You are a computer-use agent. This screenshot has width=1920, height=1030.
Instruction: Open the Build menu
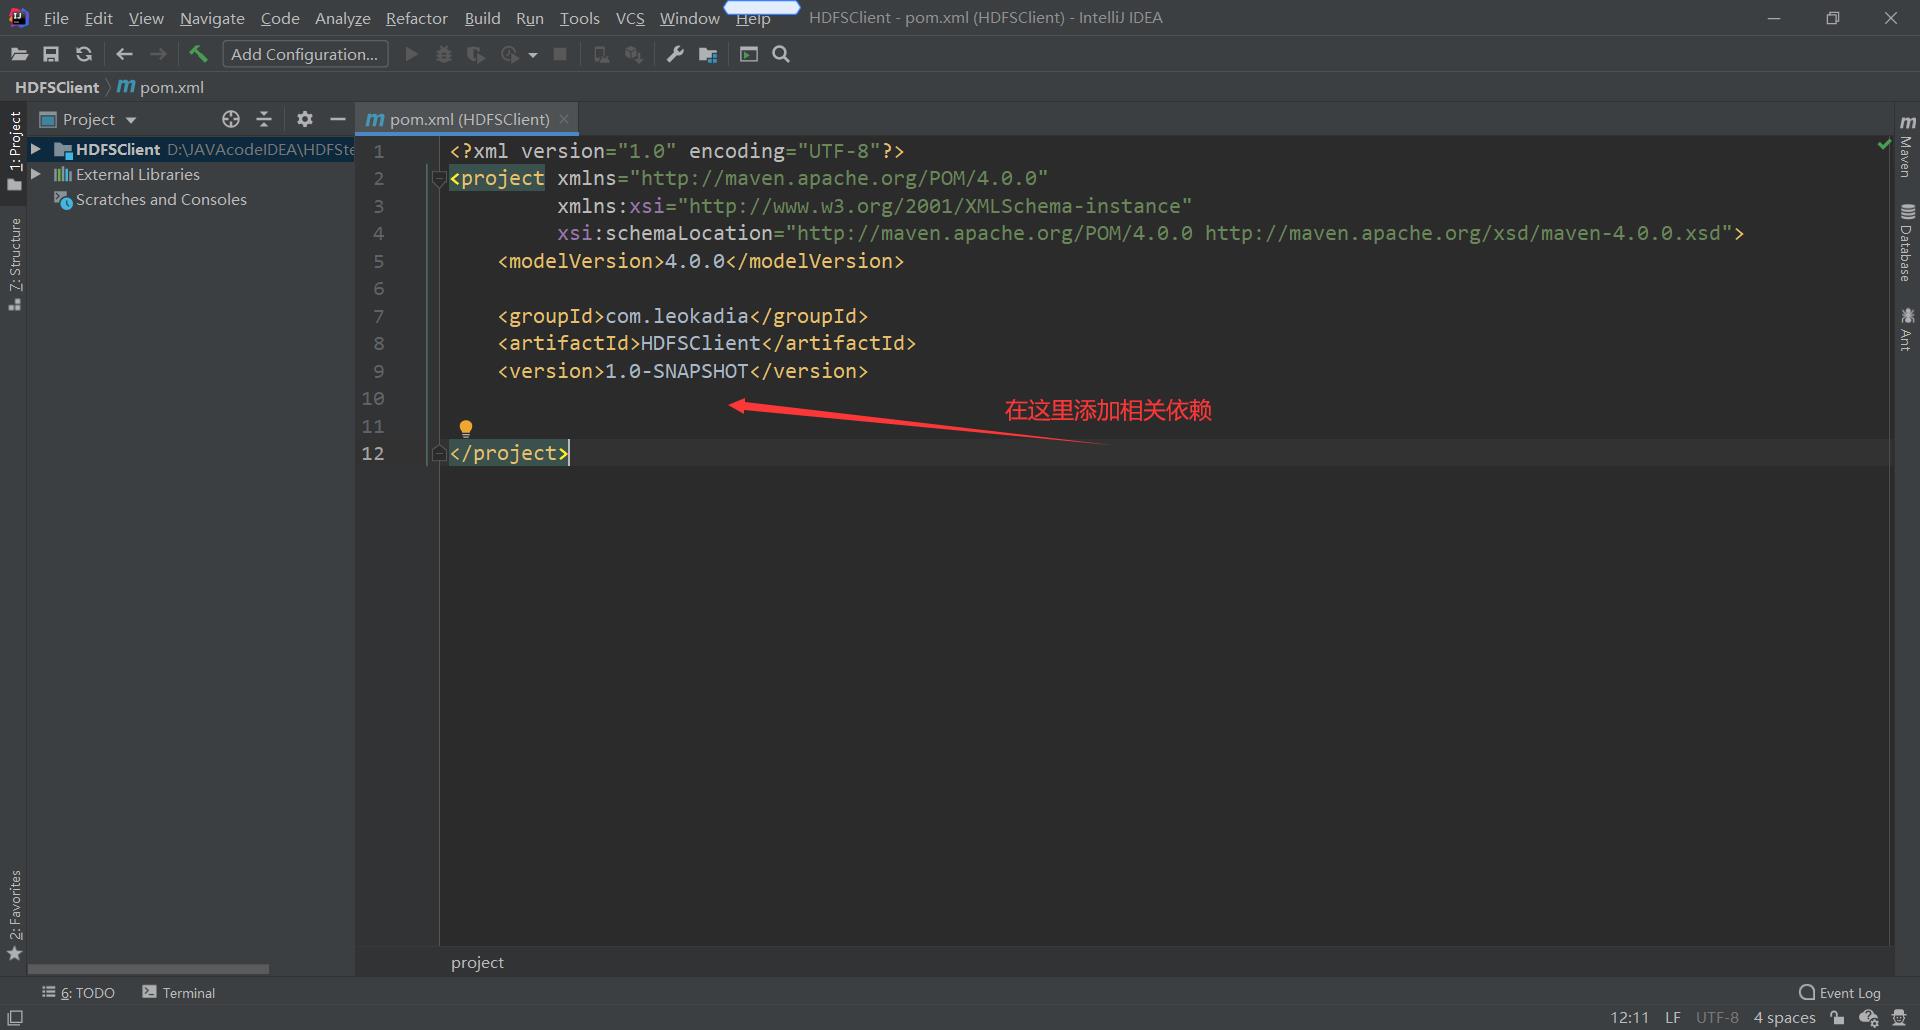click(482, 18)
